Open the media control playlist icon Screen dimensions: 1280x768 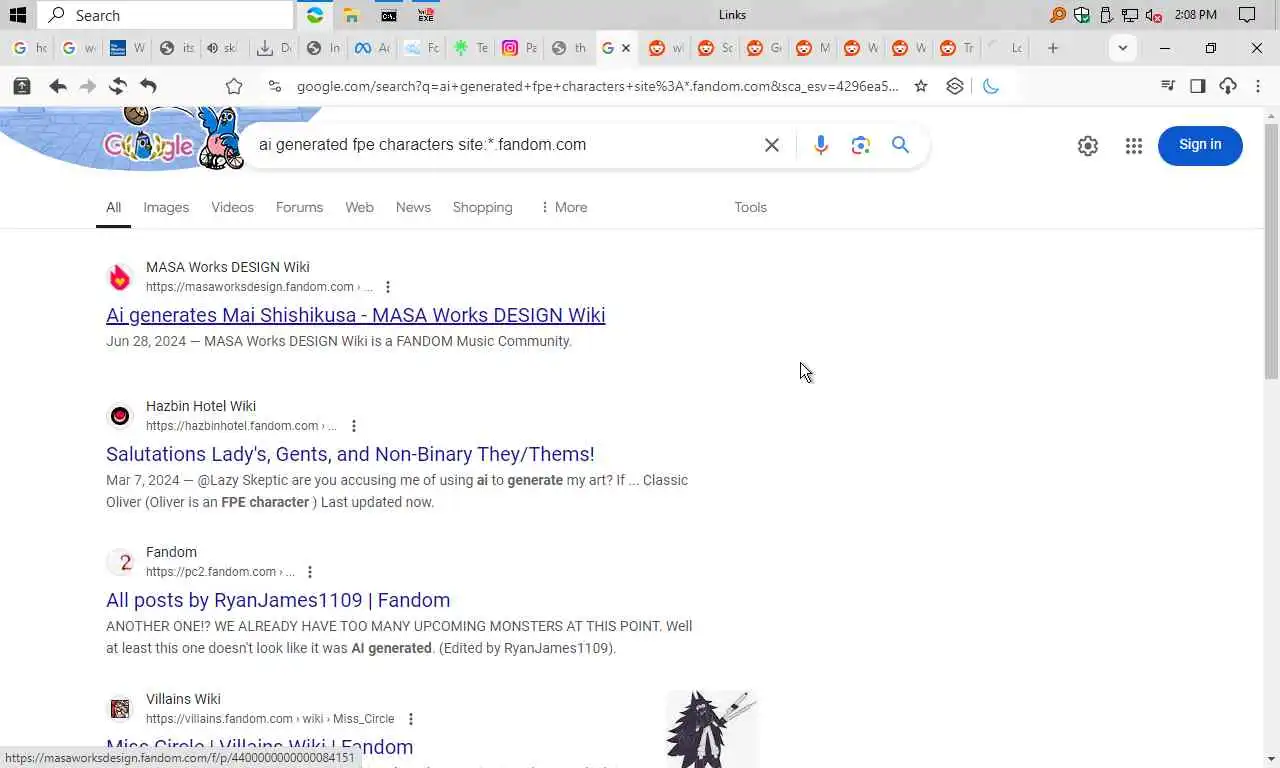1167,86
